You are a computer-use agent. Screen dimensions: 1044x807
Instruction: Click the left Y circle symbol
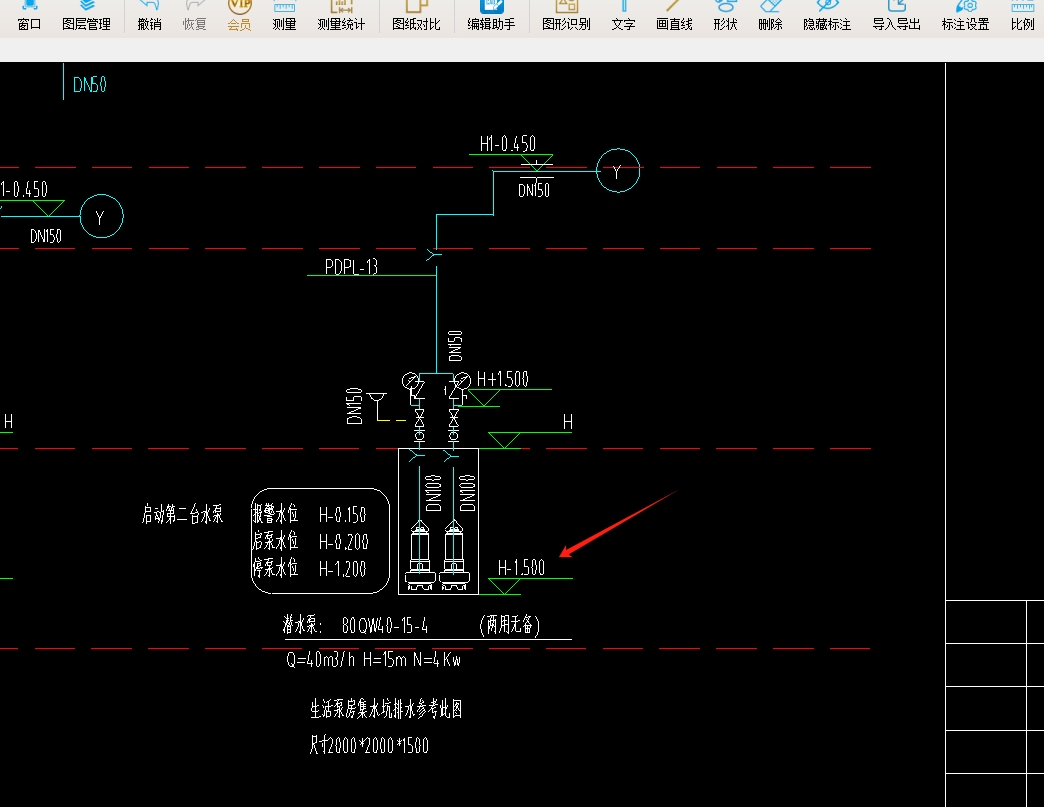pyautogui.click(x=101, y=216)
